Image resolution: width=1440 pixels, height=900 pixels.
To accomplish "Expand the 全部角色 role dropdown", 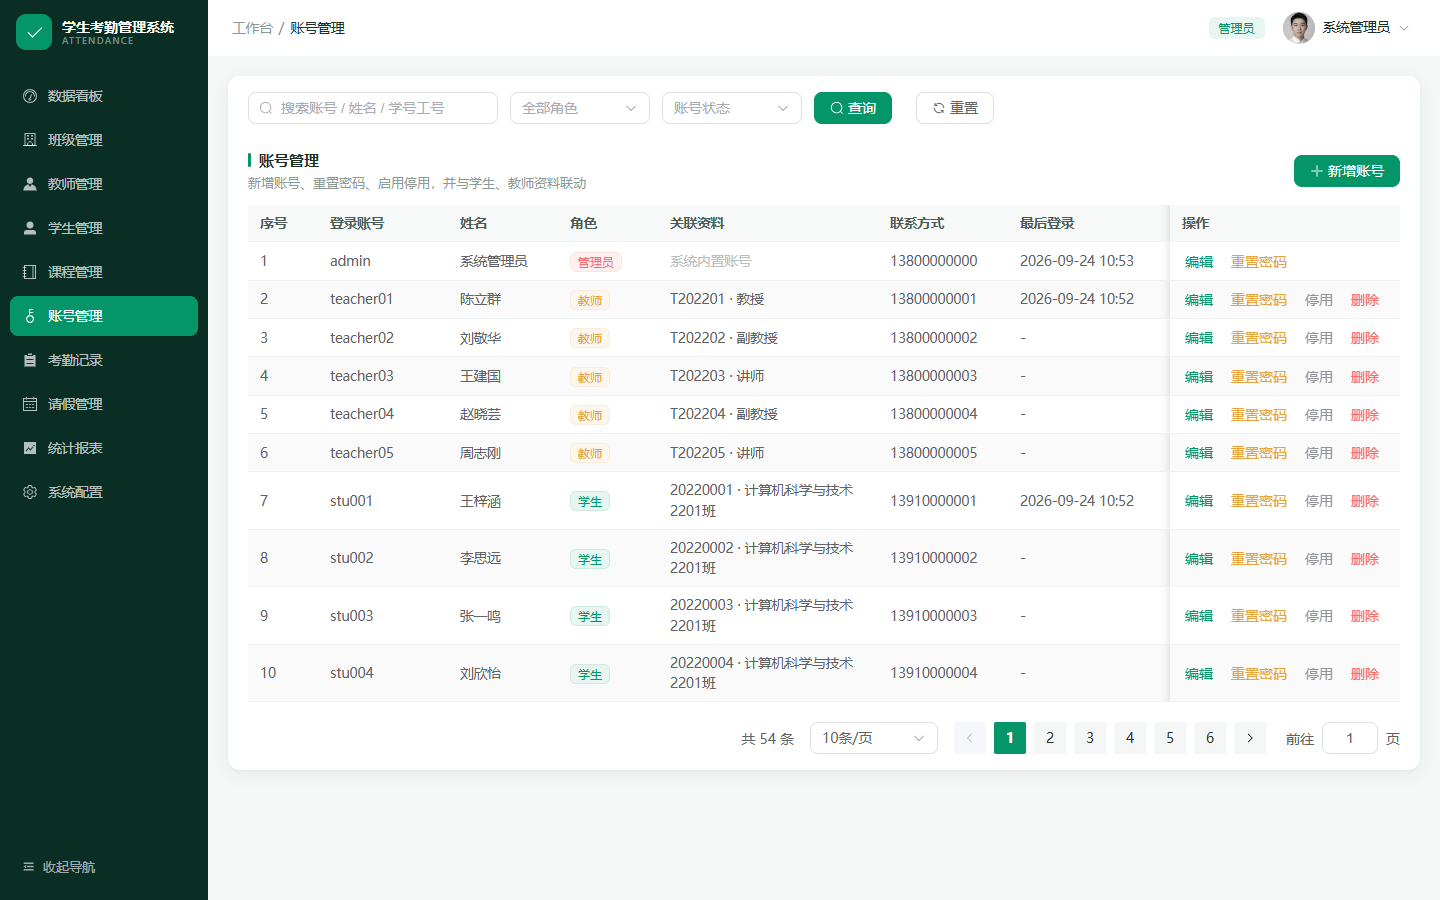I will tap(580, 108).
